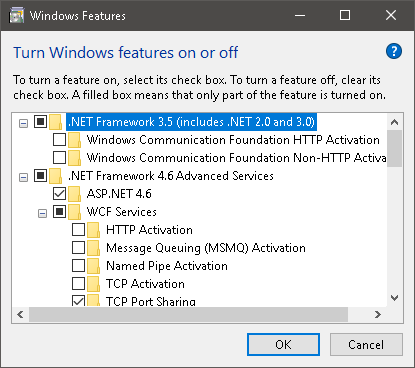
Task: Open the blue help question mark icon
Action: [x=394, y=51]
